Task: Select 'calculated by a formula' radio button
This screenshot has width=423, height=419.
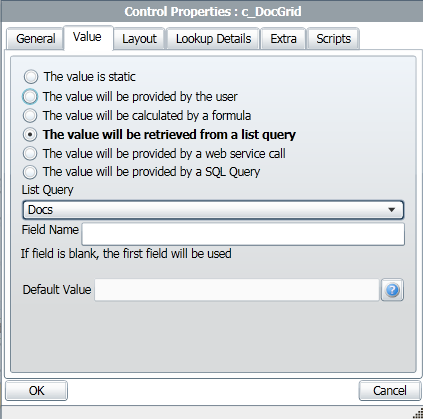Action: click(x=30, y=116)
